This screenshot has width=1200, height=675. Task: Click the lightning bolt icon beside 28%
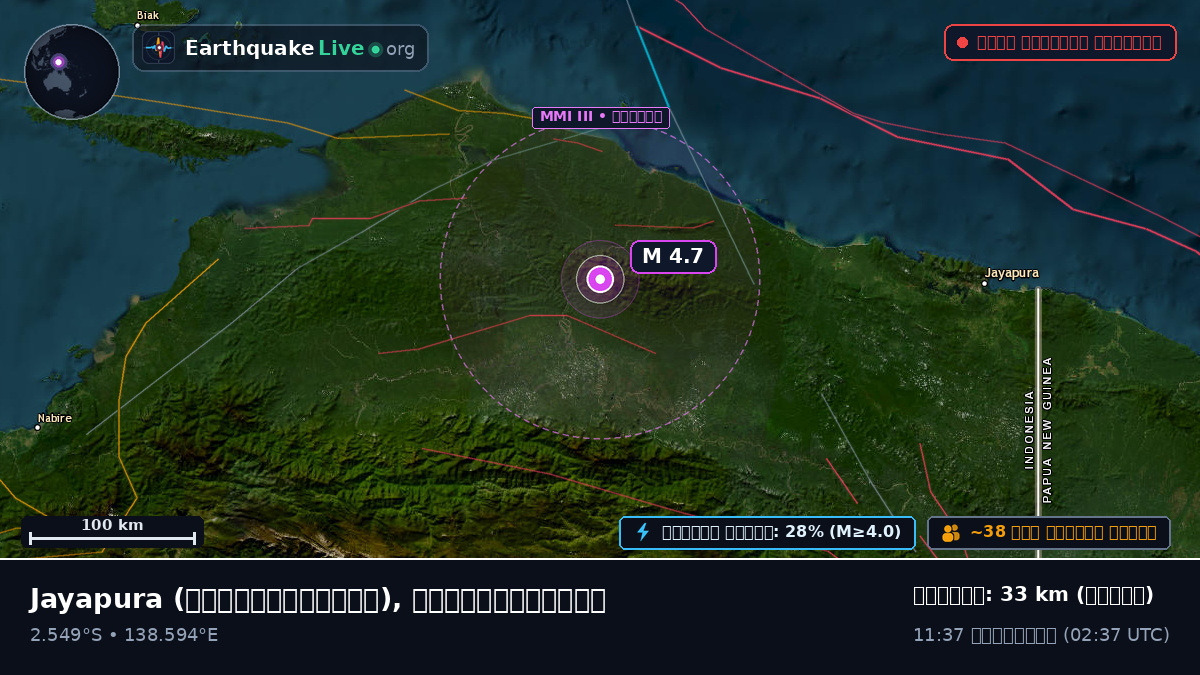[x=643, y=532]
